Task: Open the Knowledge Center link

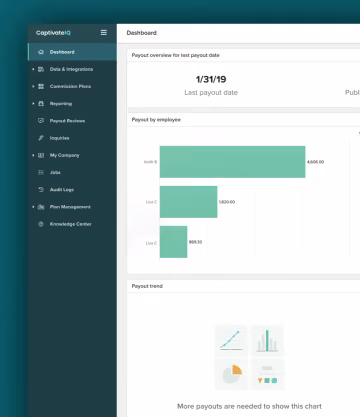Action: (72, 224)
